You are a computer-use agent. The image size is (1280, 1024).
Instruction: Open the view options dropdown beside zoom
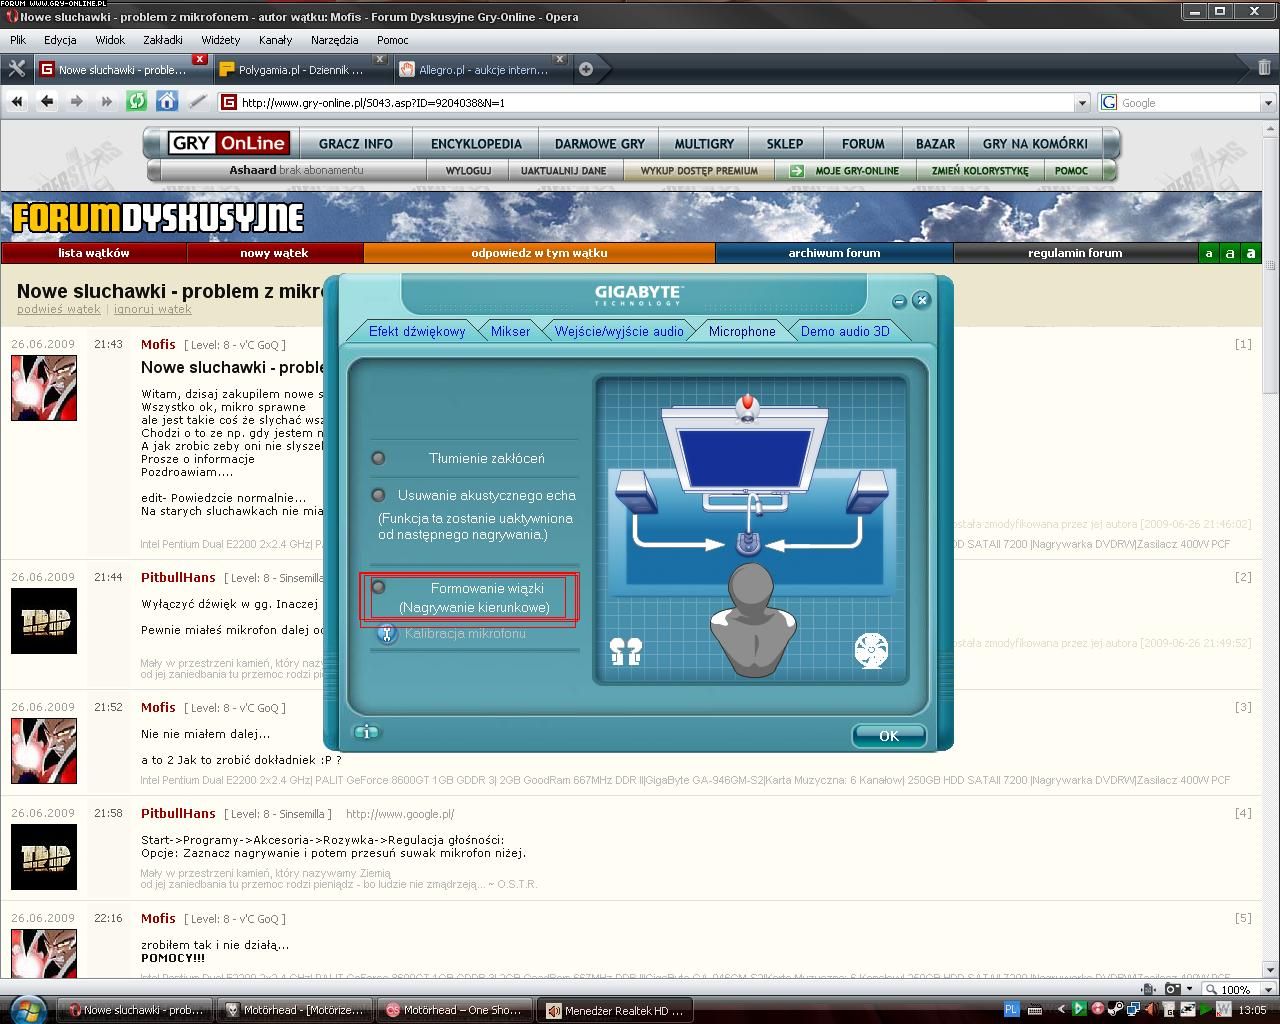(1188, 989)
